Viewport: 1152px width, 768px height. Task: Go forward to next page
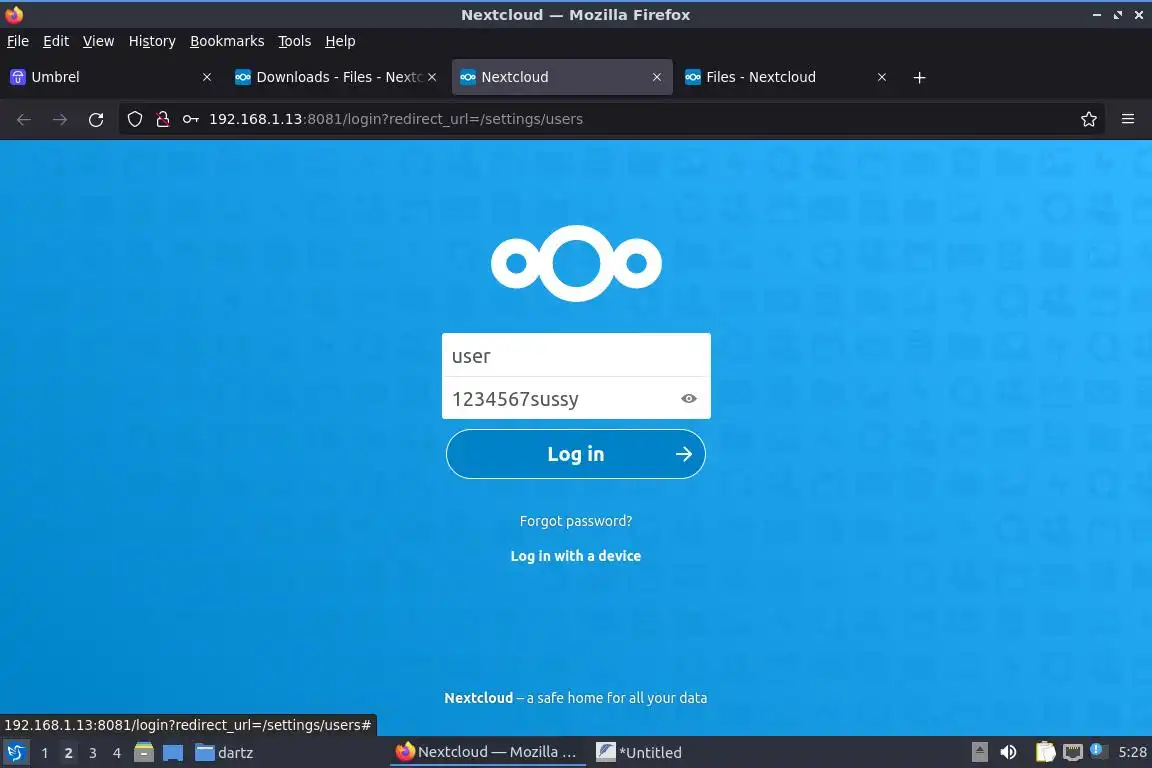(x=60, y=119)
